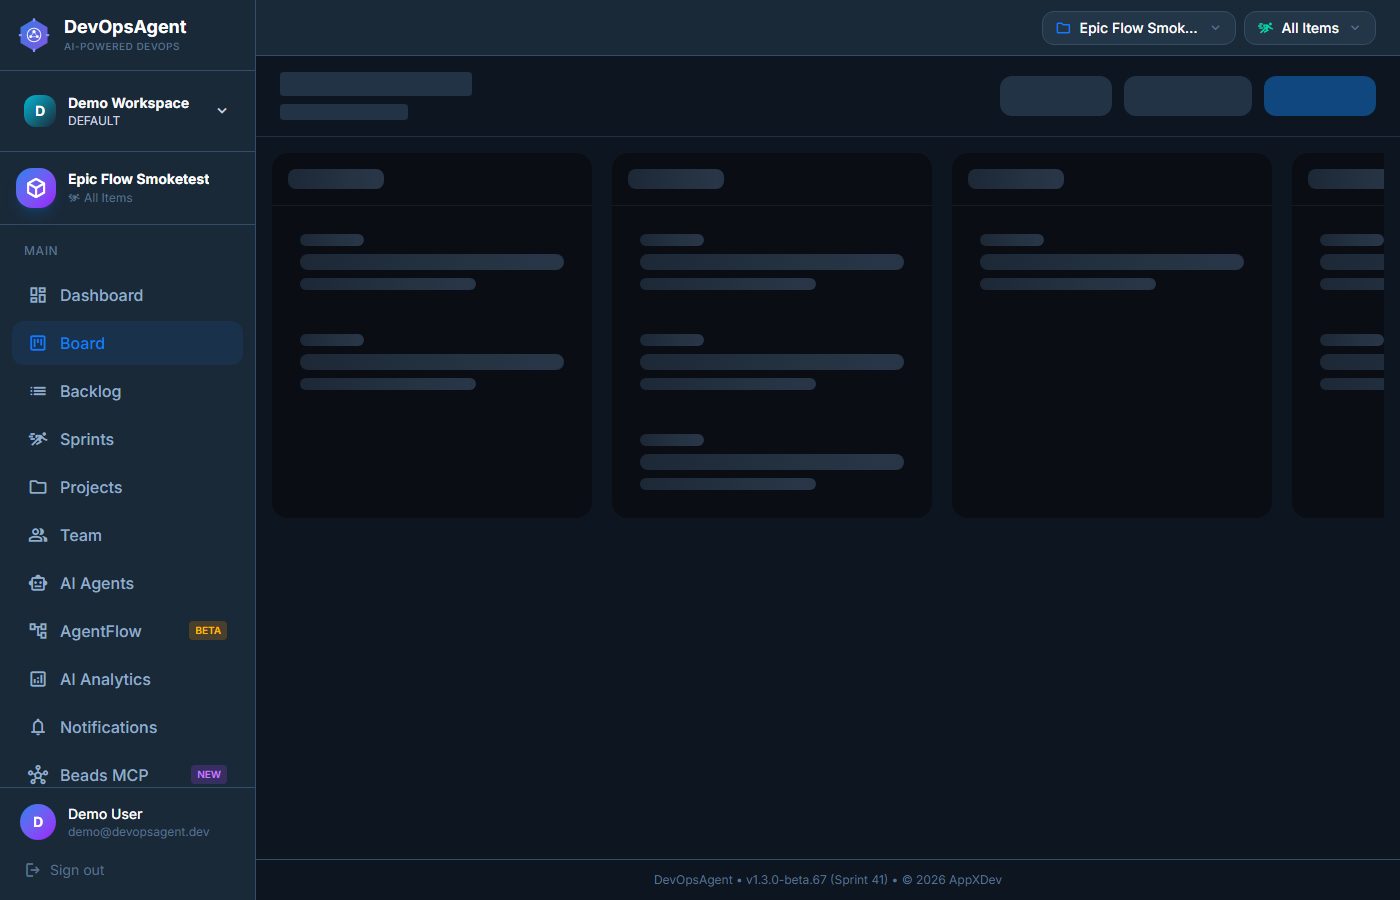
Task: Click the BETA badge next to AgentFlow
Action: click(x=208, y=631)
